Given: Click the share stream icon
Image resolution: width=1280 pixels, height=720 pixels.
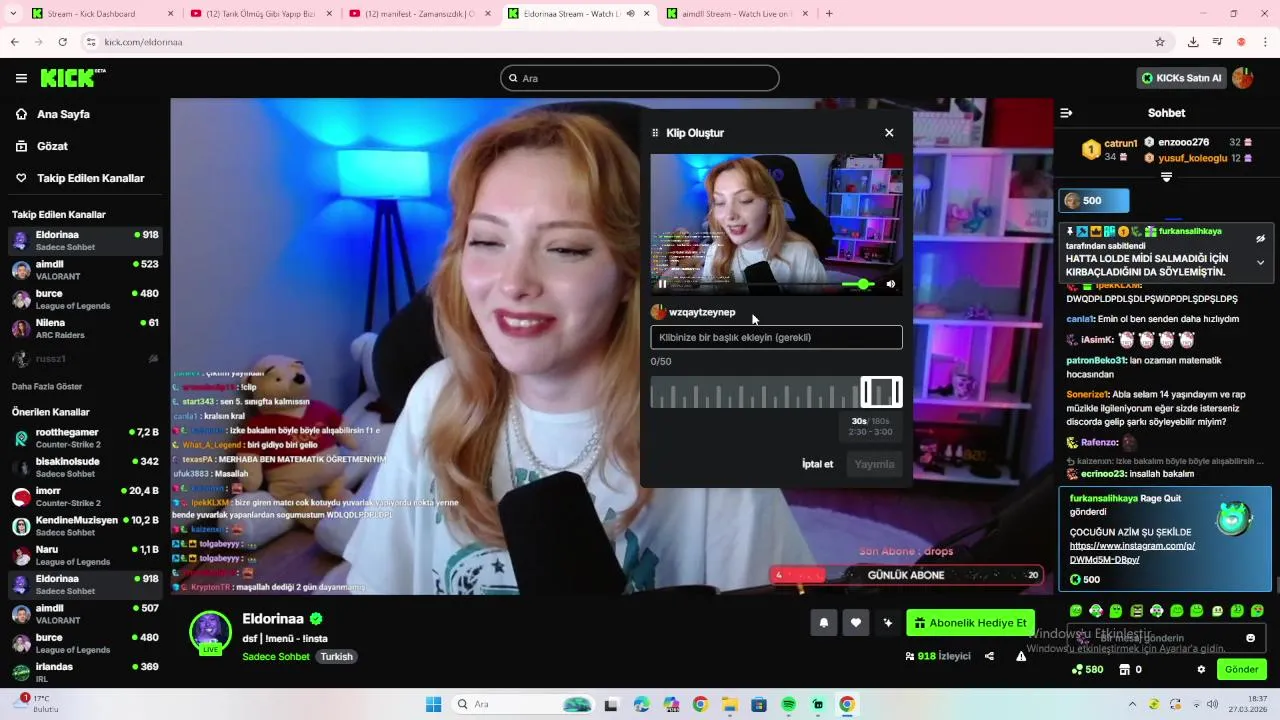Looking at the screenshot, I should click(989, 656).
